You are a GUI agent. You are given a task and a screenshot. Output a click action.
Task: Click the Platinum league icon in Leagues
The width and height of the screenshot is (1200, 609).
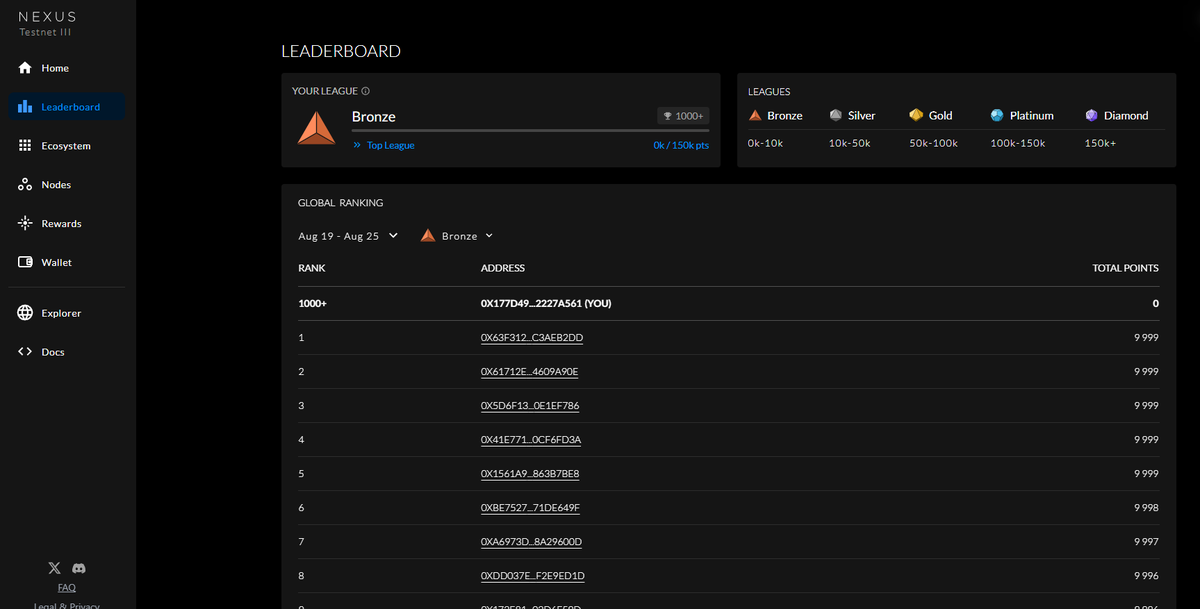997,115
